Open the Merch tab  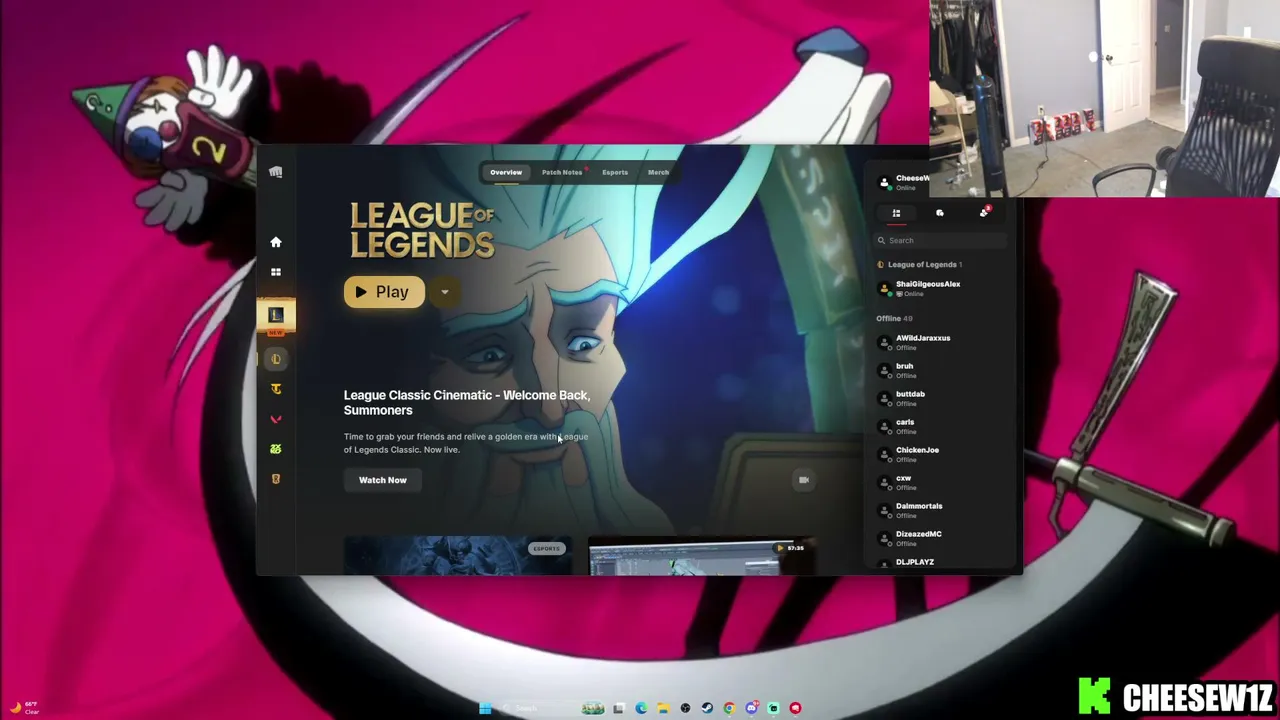coord(658,172)
